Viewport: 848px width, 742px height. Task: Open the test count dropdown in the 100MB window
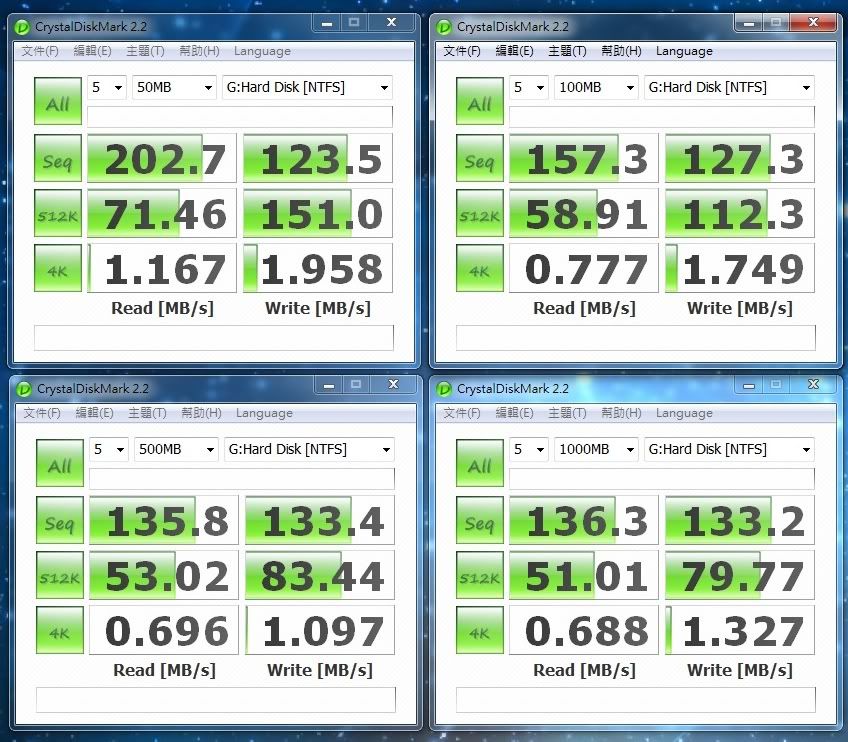(x=529, y=87)
